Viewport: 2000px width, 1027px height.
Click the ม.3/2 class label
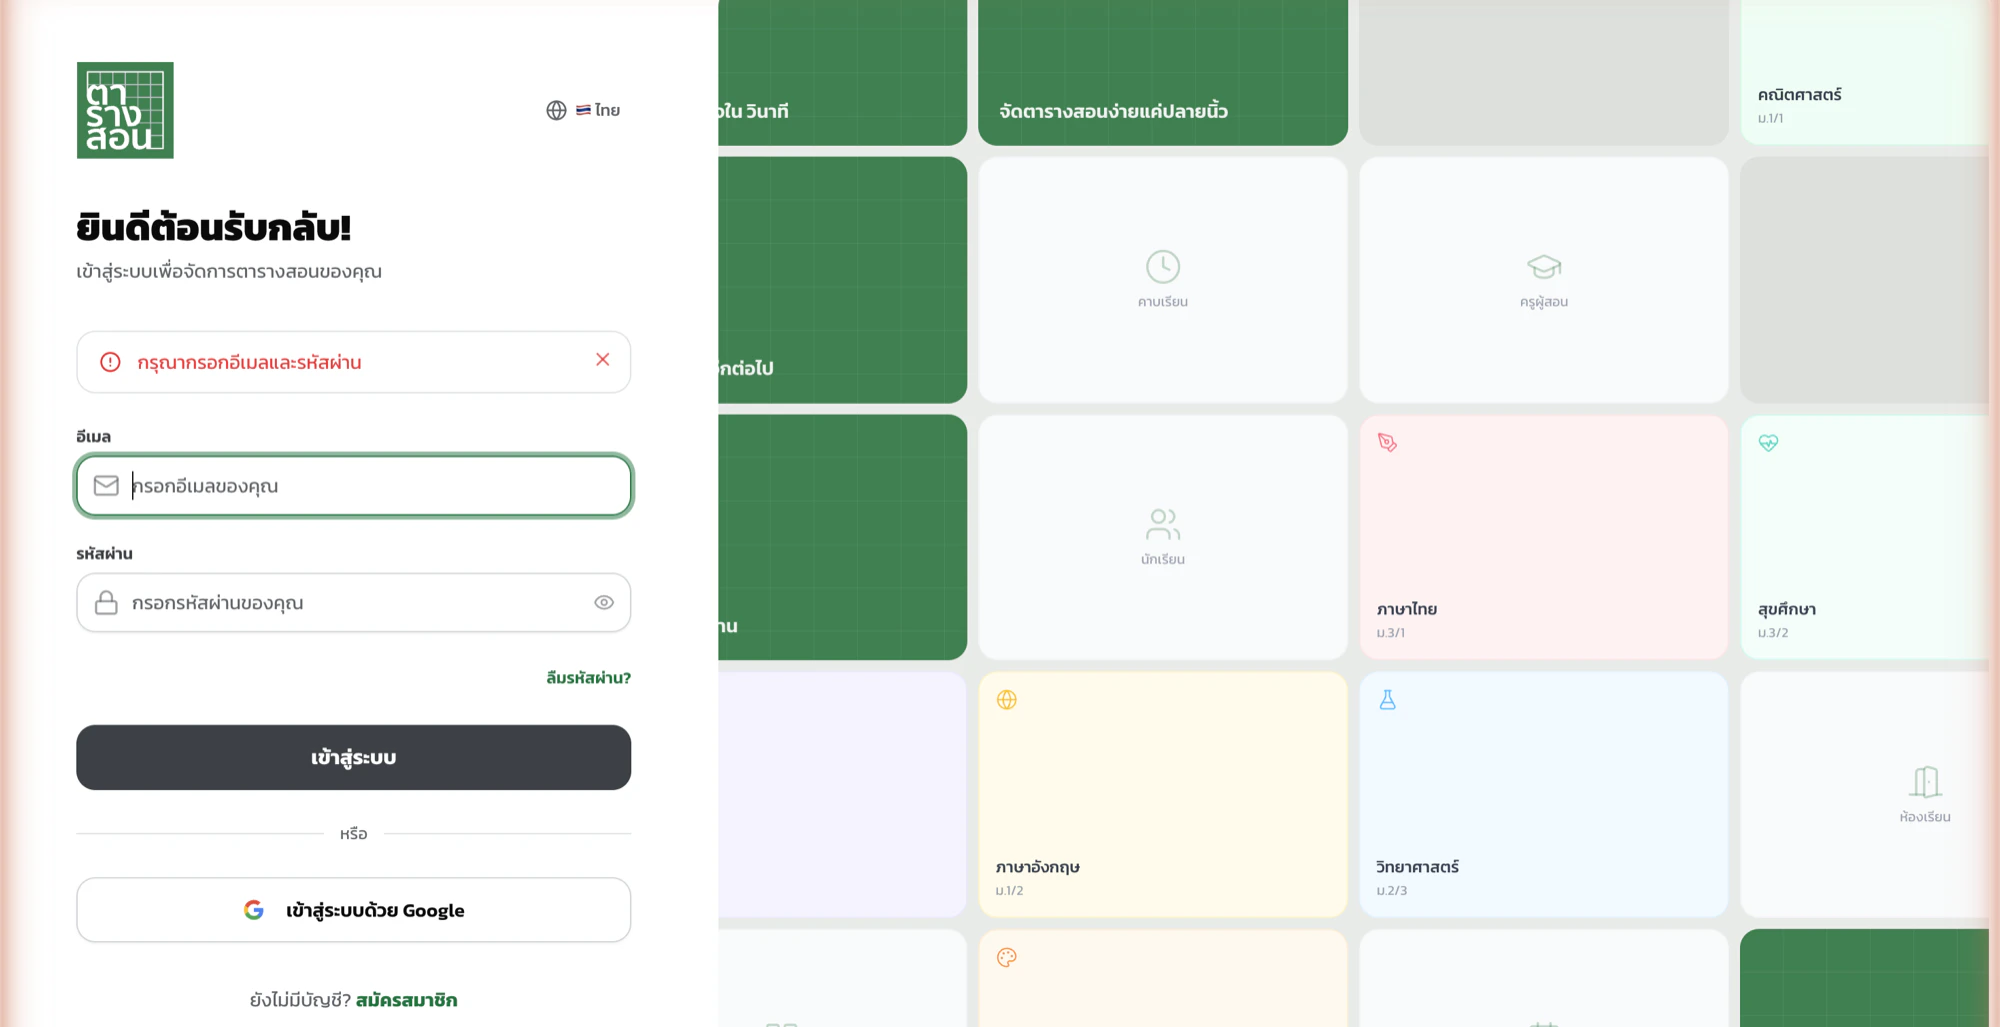tap(1773, 633)
